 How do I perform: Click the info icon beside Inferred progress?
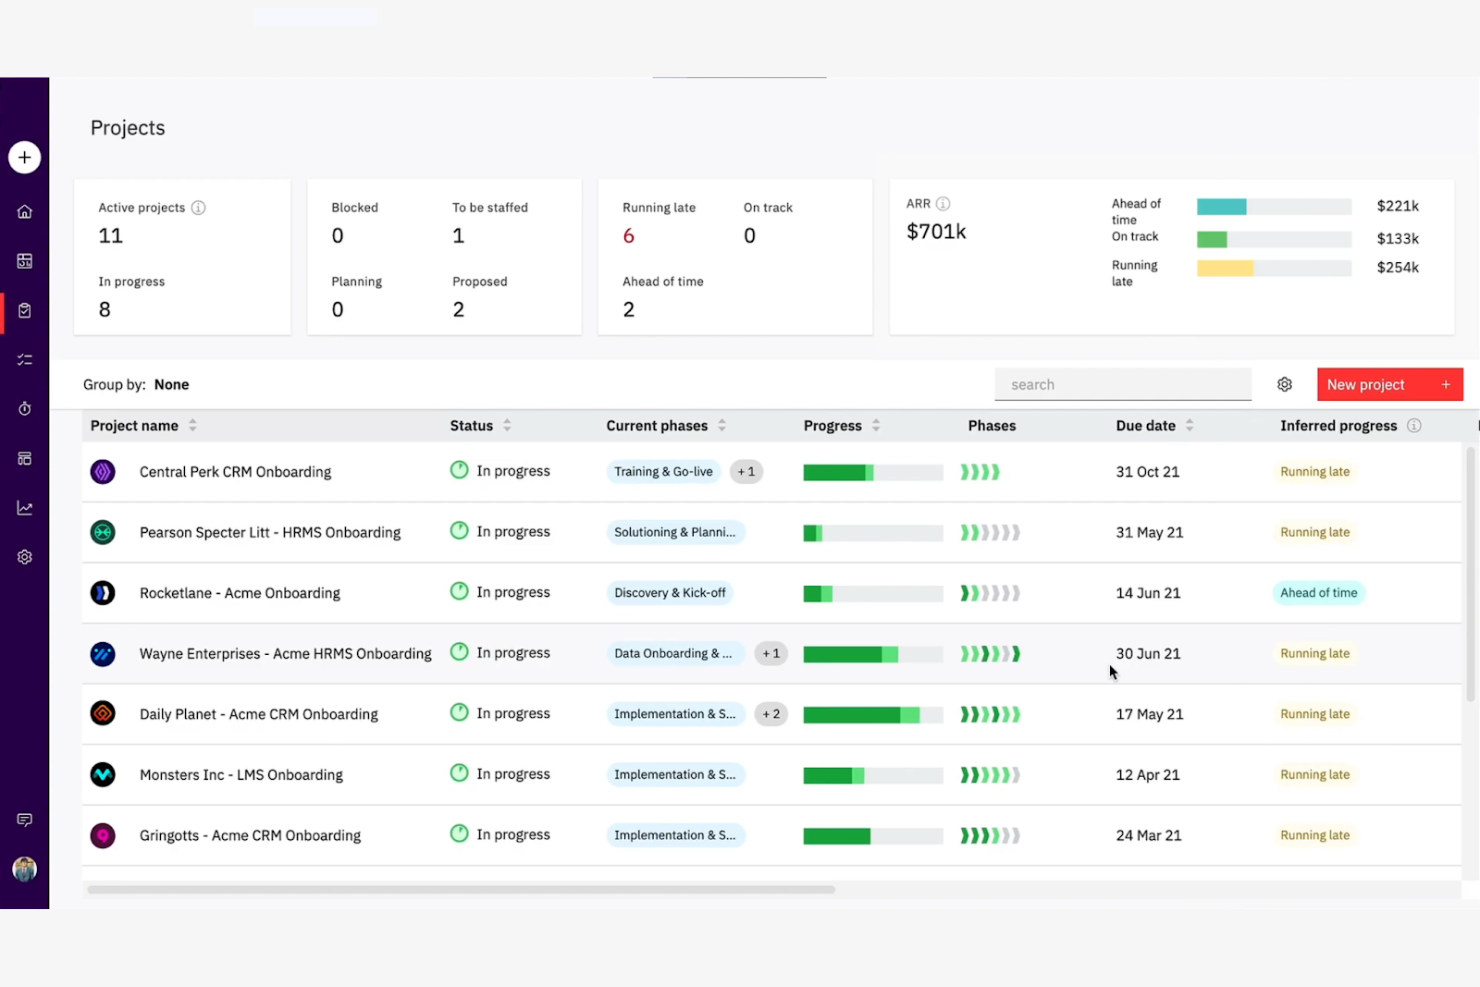tap(1414, 425)
